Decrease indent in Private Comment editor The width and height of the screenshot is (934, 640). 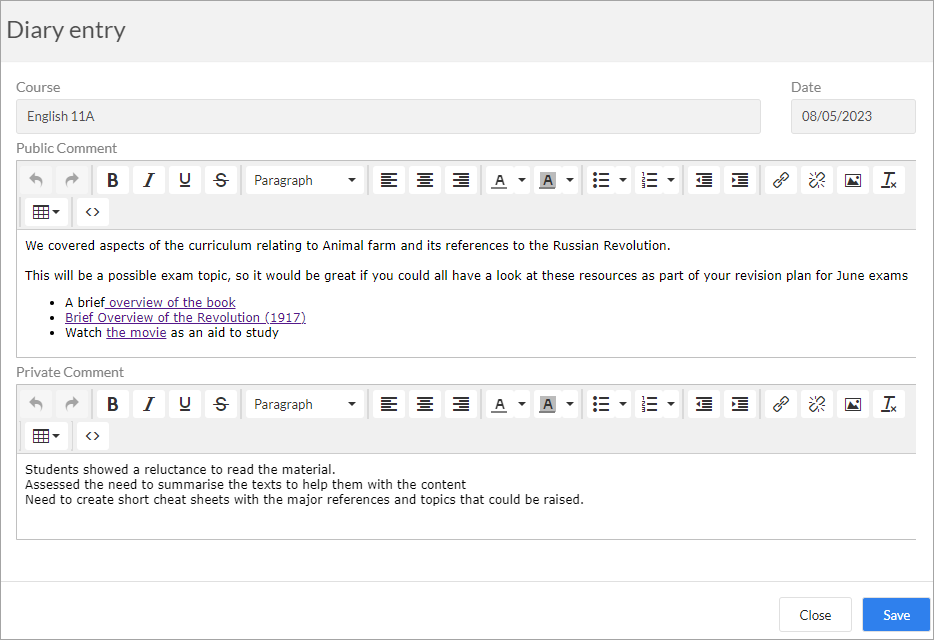tap(704, 404)
